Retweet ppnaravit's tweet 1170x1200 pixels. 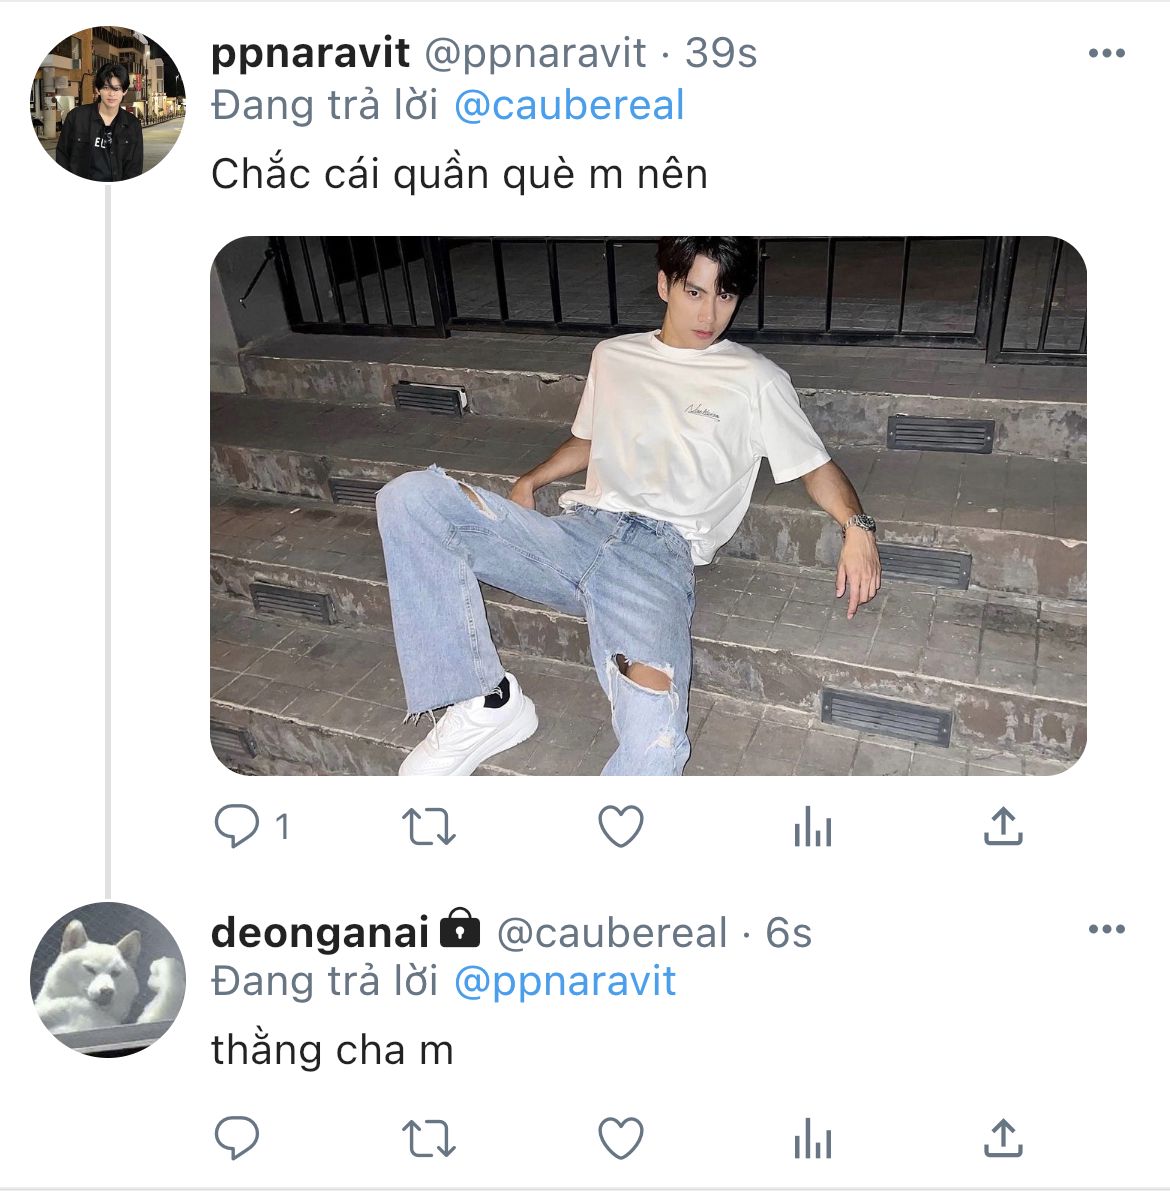(x=428, y=827)
